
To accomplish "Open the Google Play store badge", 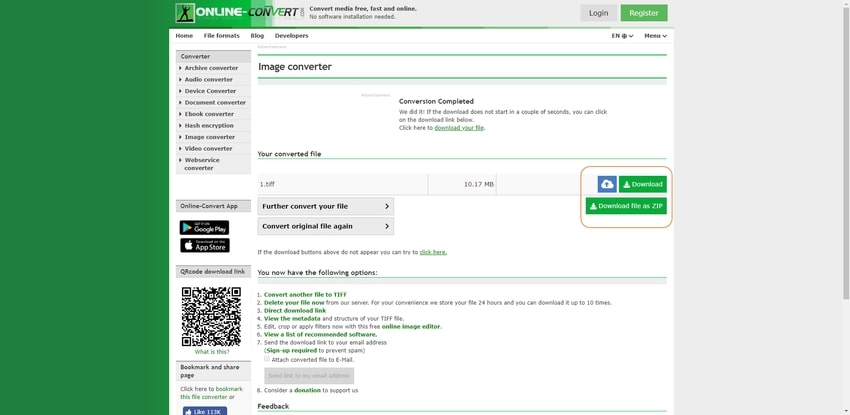I will pos(204,228).
